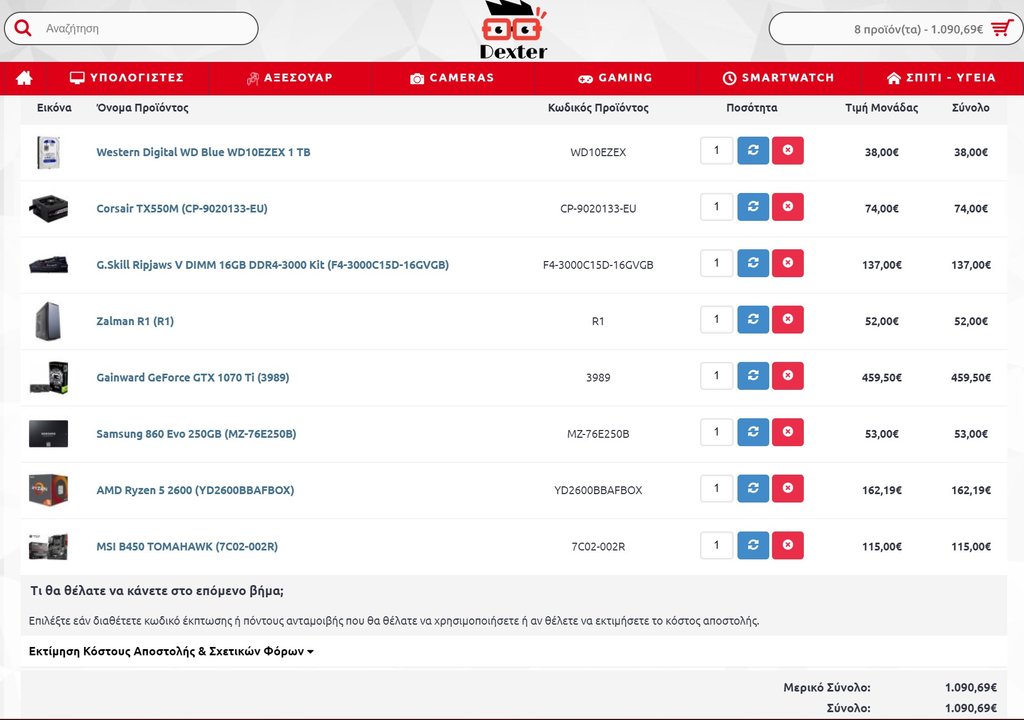
Task: Open Samsung 860 Evo 250GB product link
Action: (196, 434)
